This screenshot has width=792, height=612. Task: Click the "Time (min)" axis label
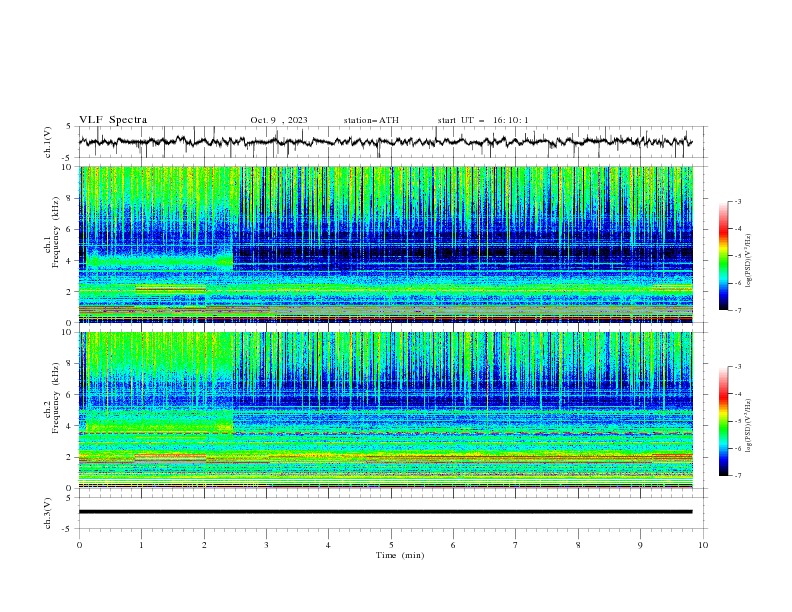click(x=400, y=555)
